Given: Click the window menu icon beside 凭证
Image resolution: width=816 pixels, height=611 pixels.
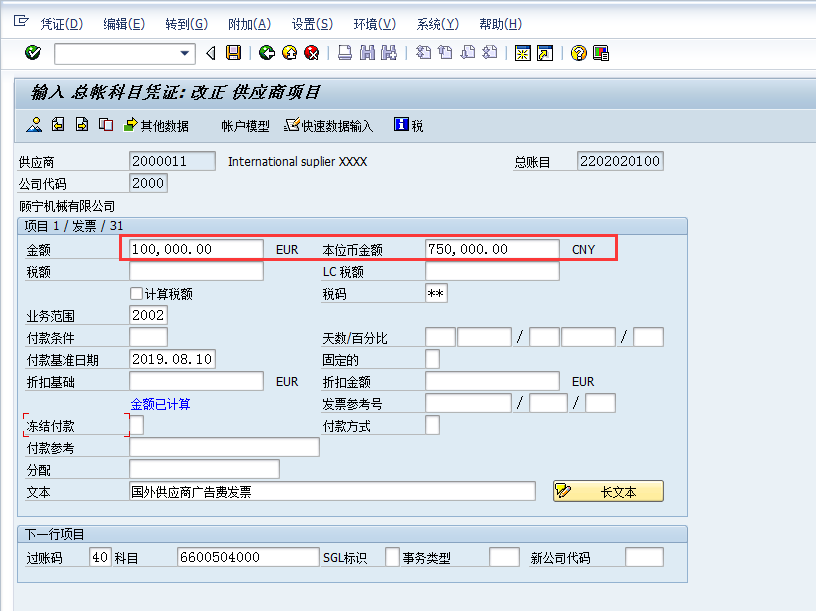Looking at the screenshot, I should [21, 21].
